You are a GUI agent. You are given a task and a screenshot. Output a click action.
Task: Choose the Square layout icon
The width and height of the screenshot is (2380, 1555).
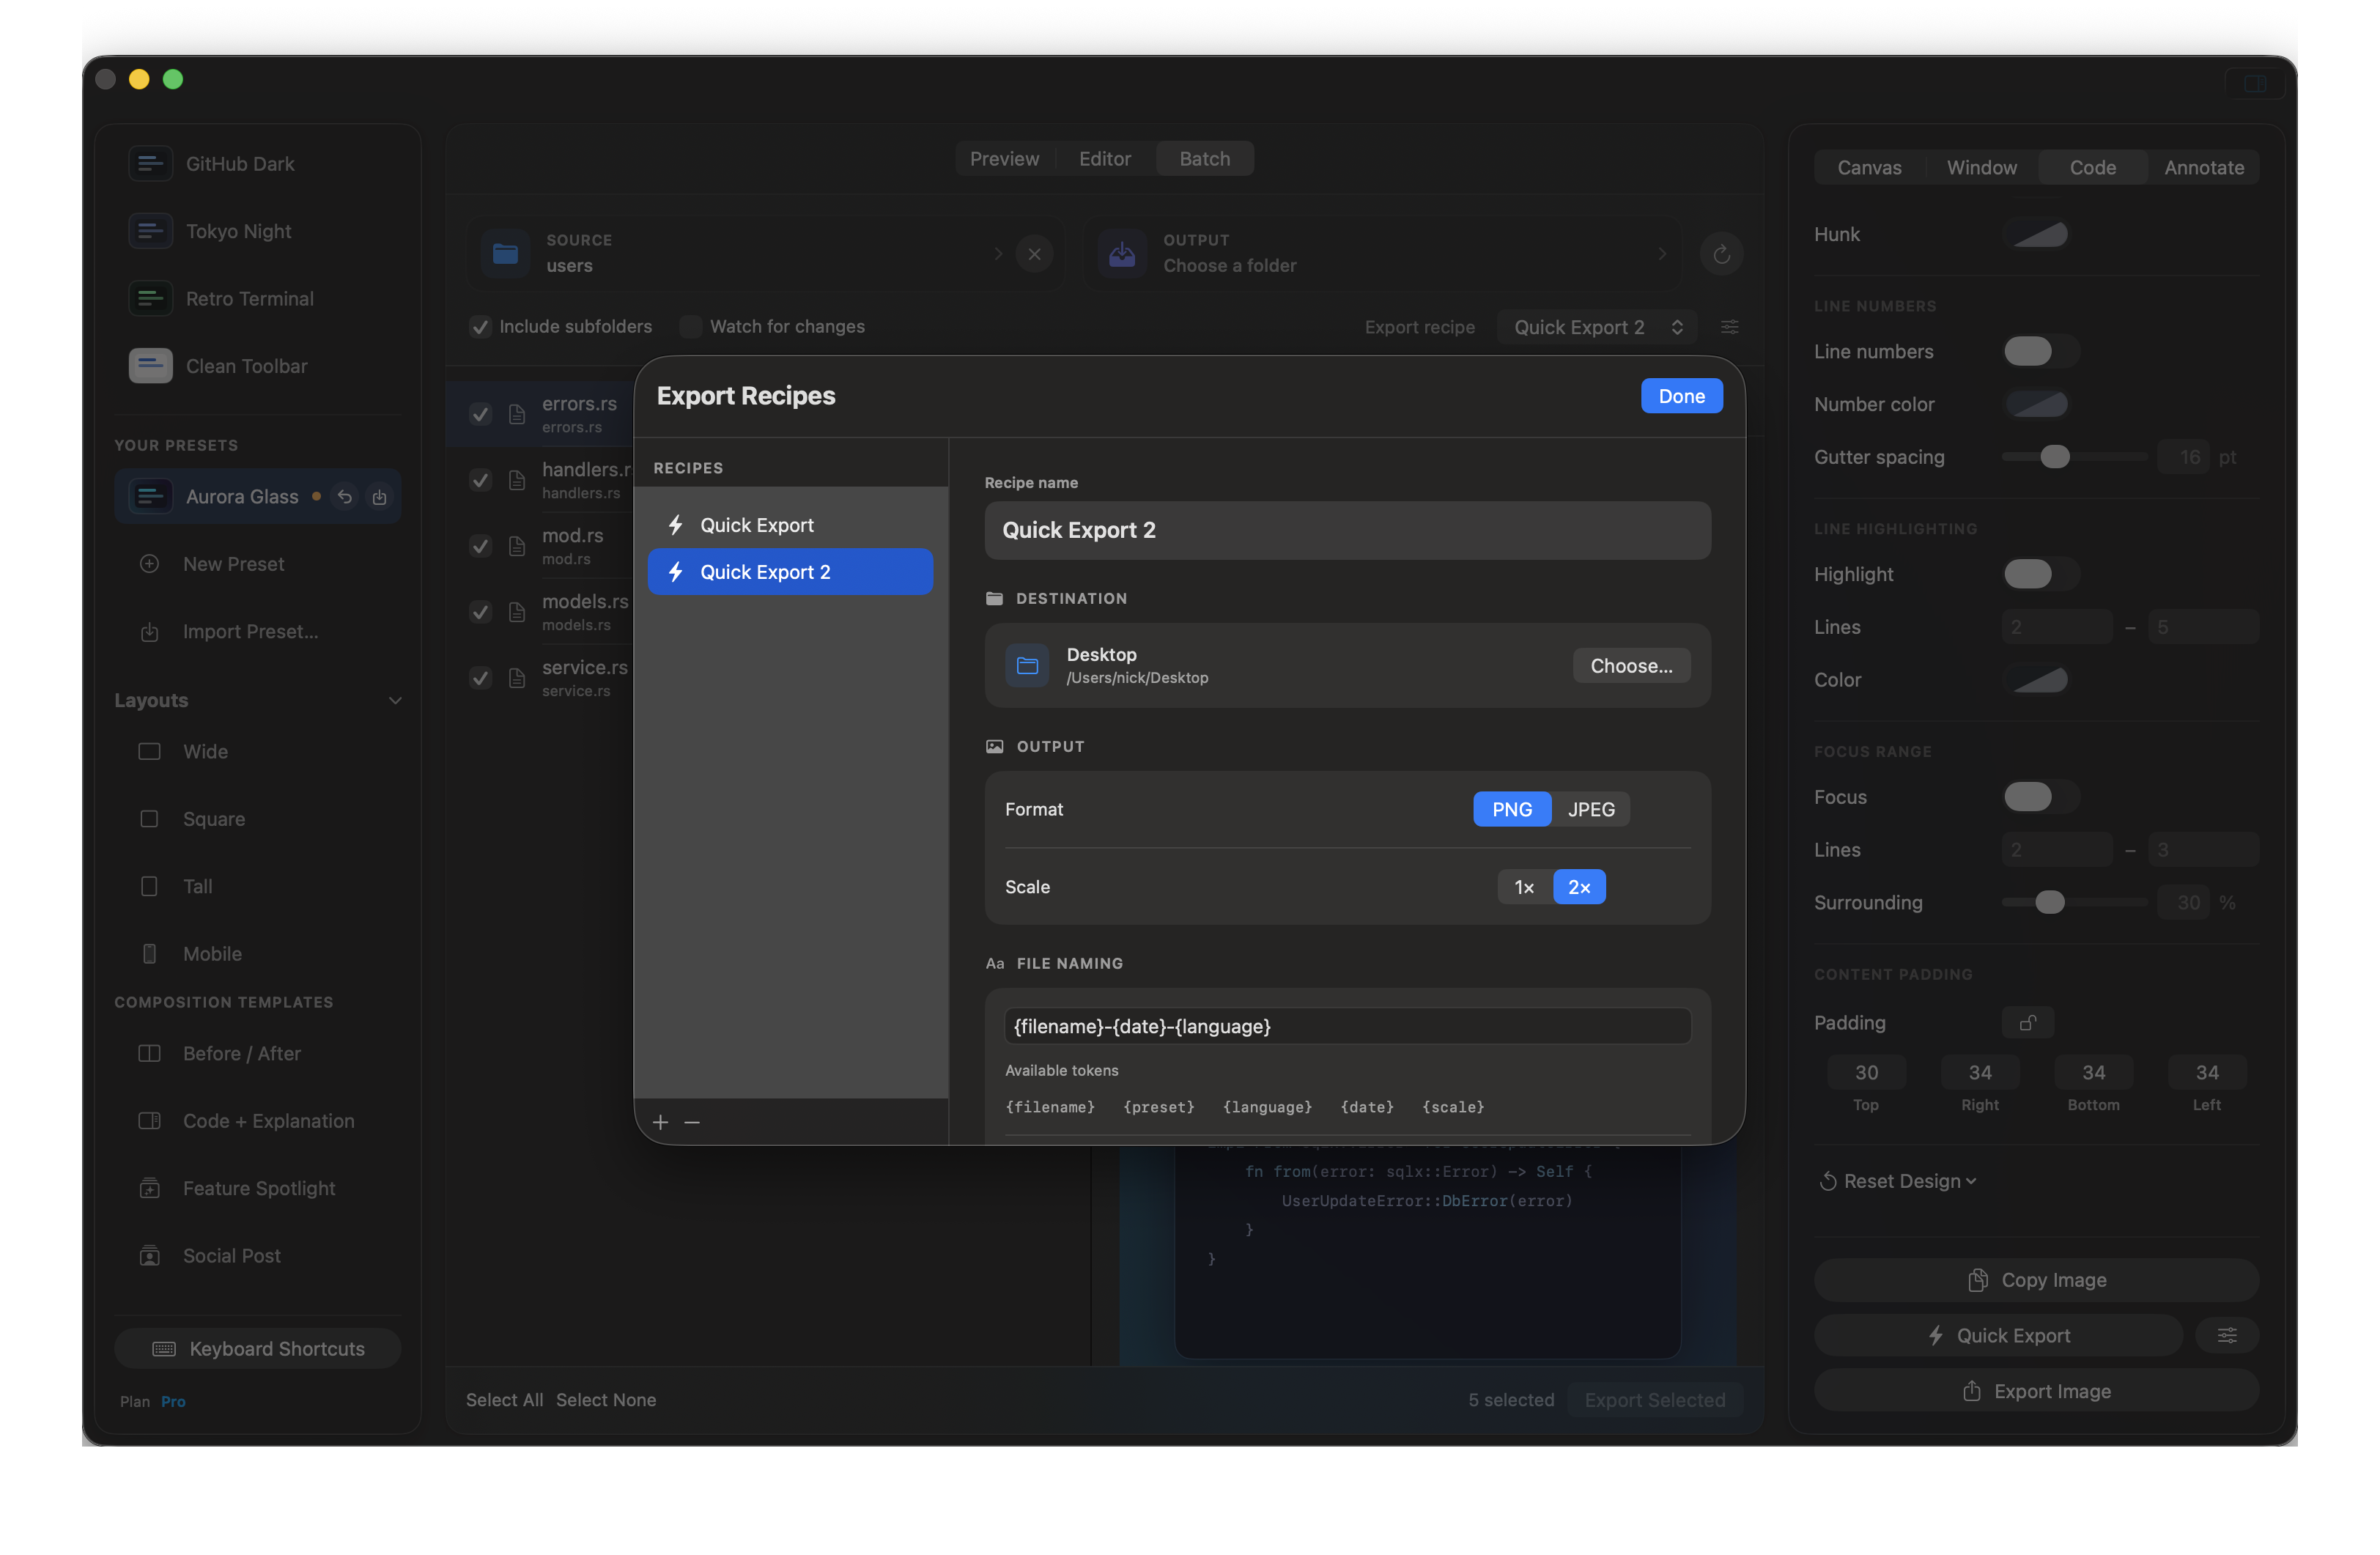(x=149, y=819)
